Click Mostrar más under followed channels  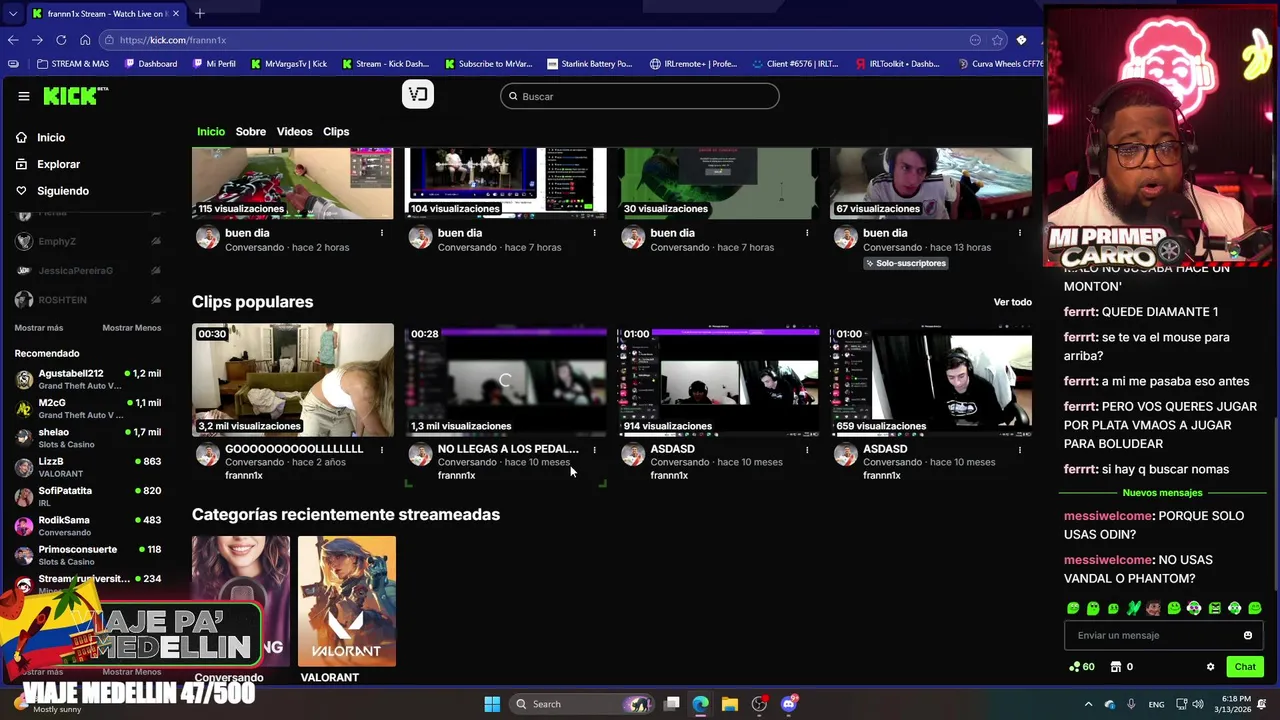tap(39, 328)
